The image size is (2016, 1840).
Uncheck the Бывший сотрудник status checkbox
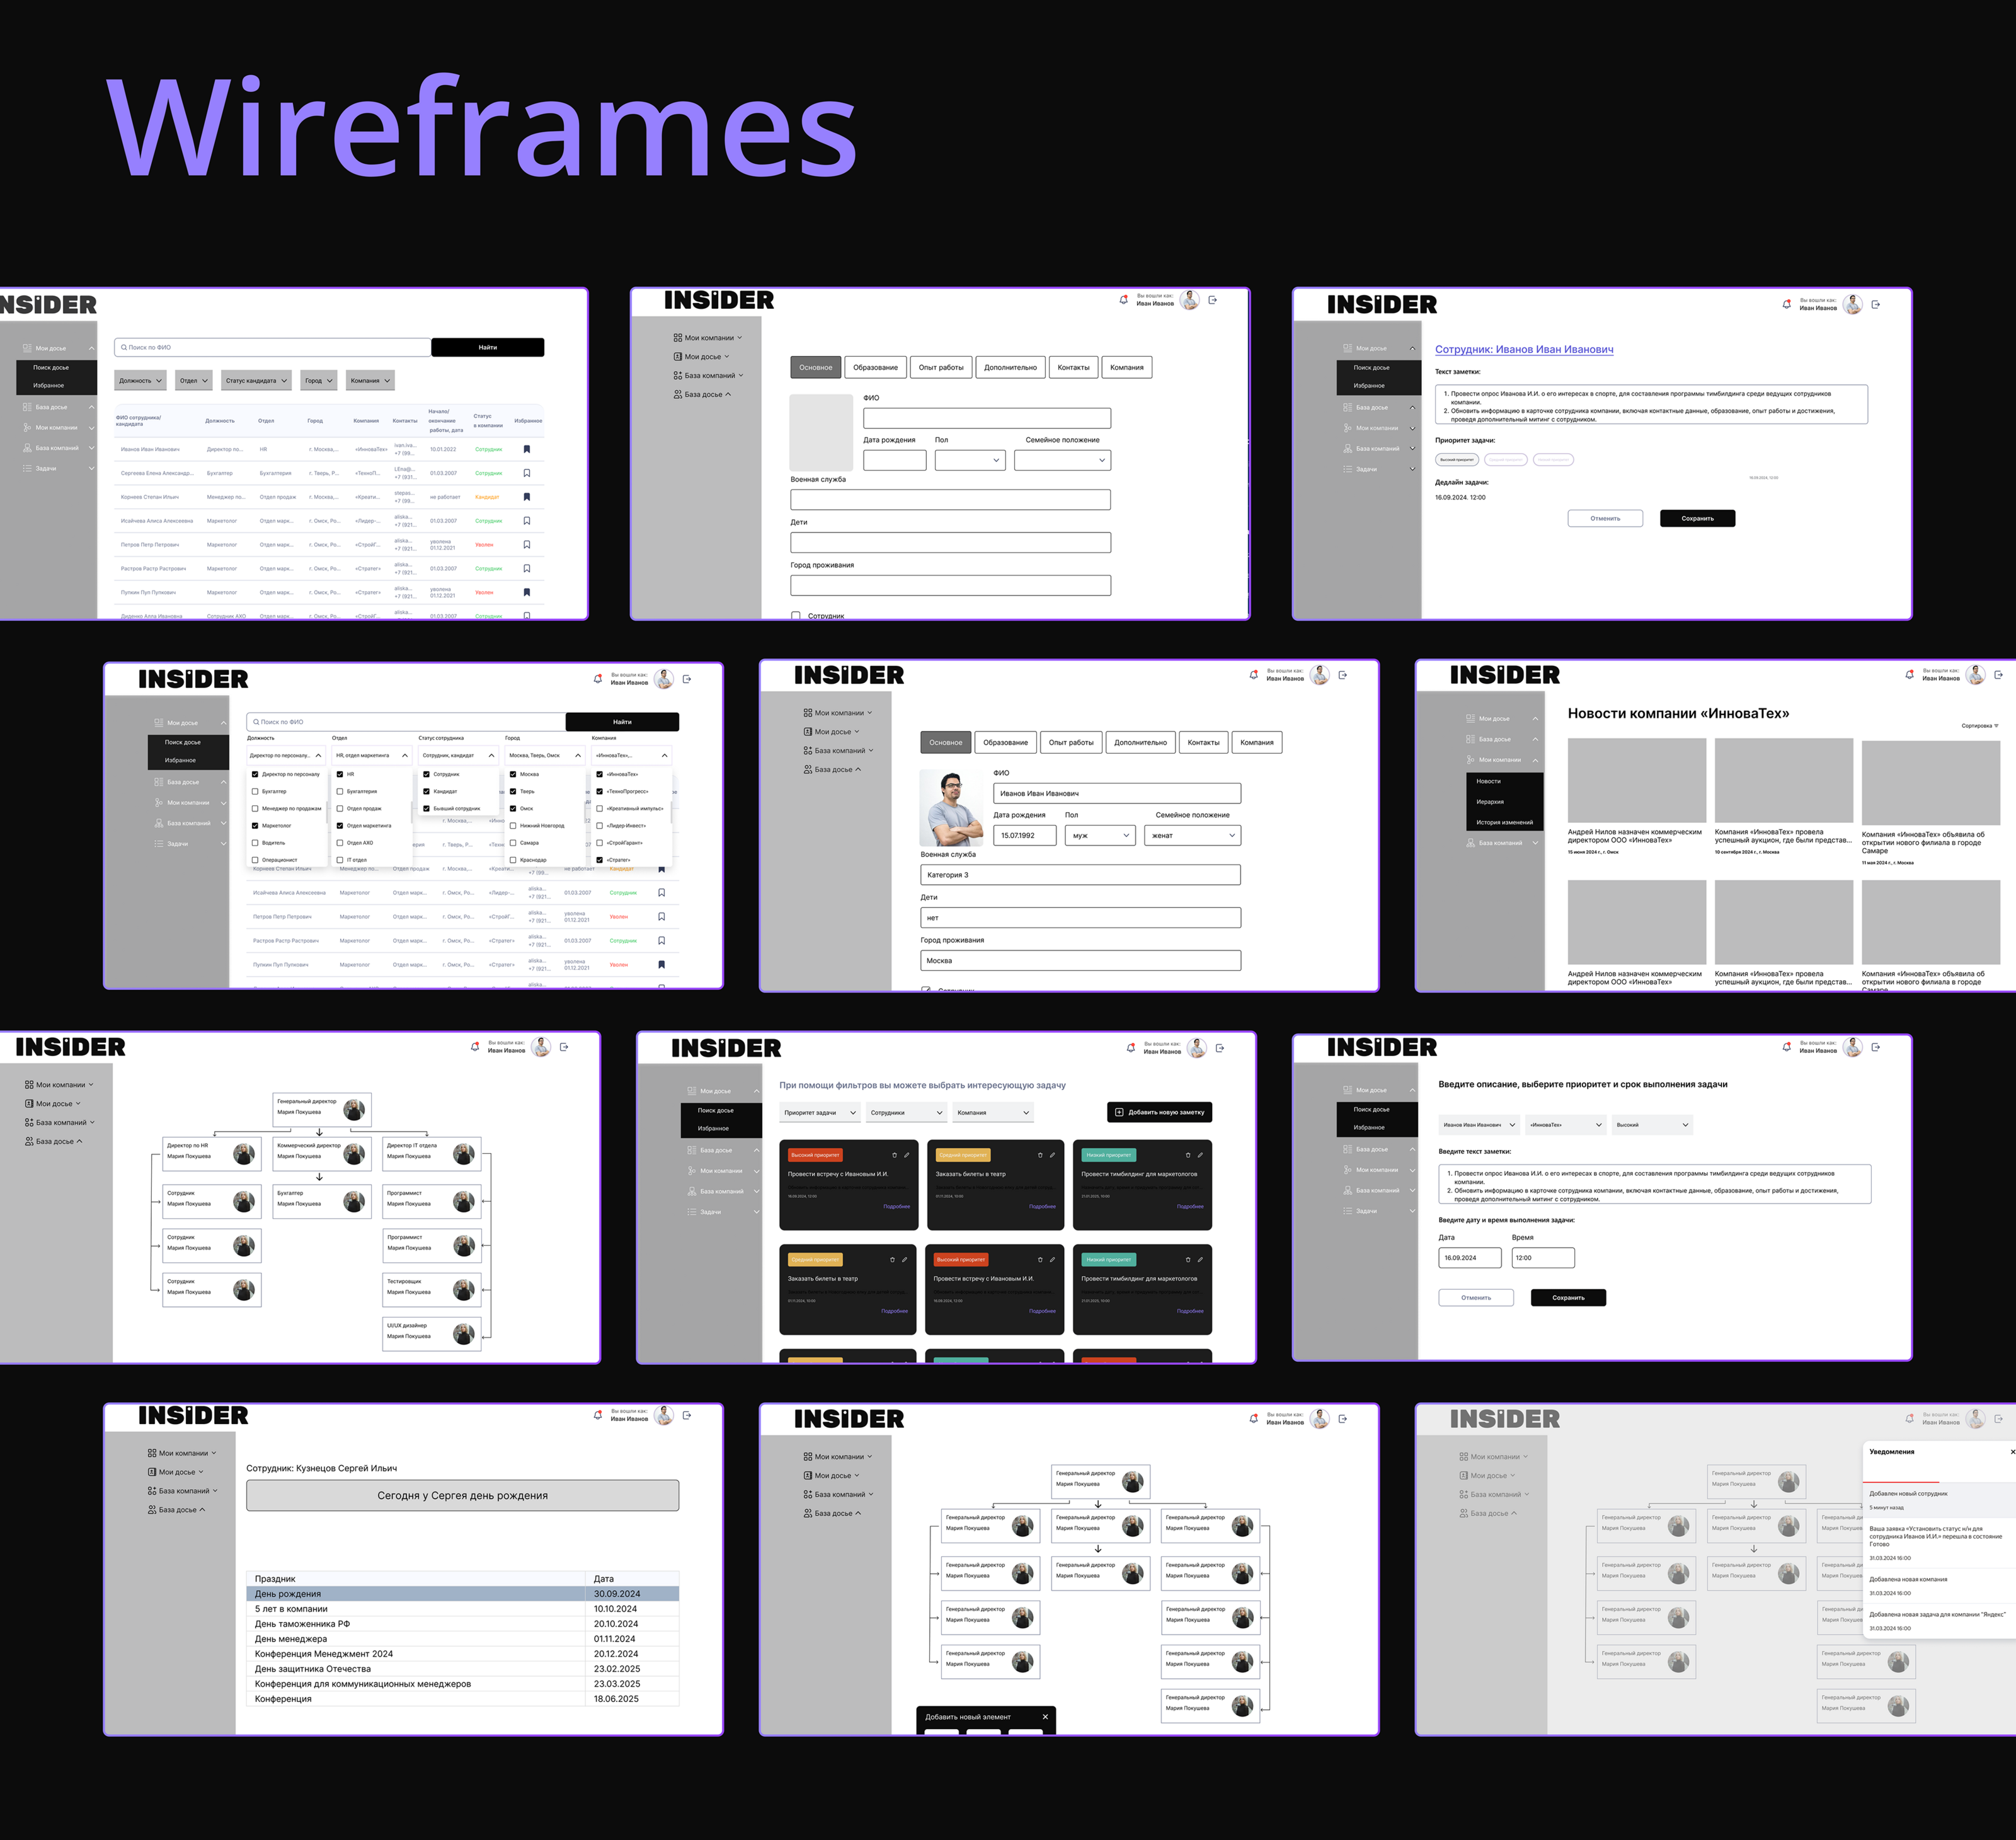coord(426,808)
